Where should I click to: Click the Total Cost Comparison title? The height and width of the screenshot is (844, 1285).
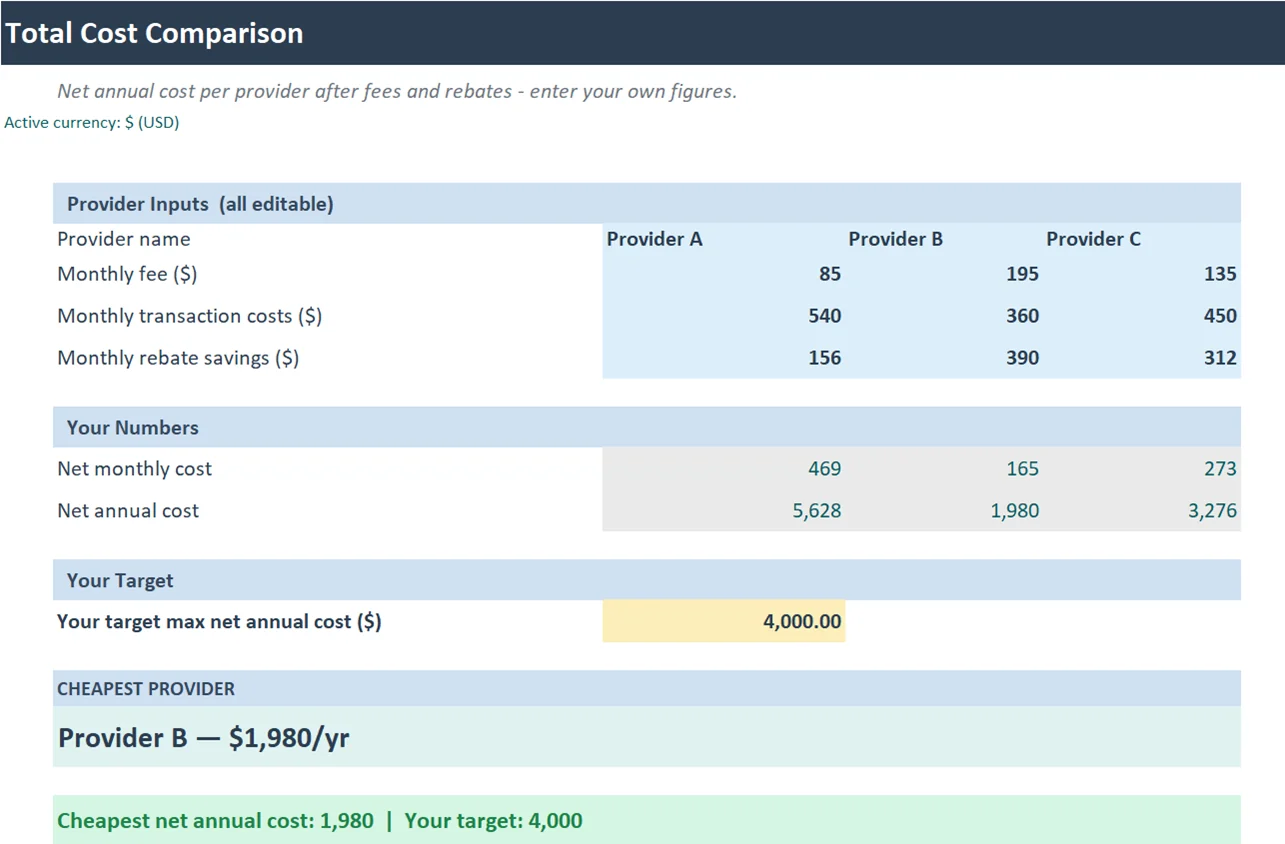coord(154,33)
